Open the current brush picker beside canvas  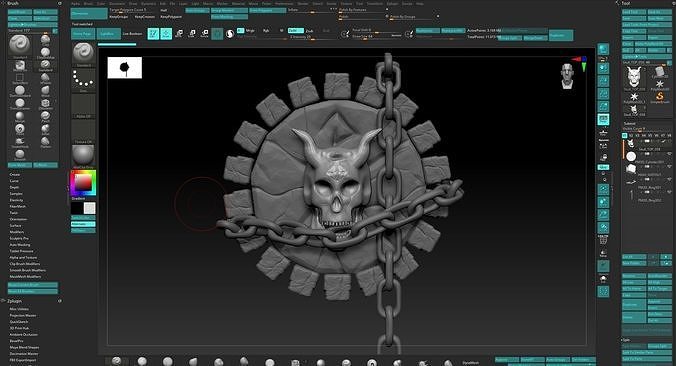[83, 53]
